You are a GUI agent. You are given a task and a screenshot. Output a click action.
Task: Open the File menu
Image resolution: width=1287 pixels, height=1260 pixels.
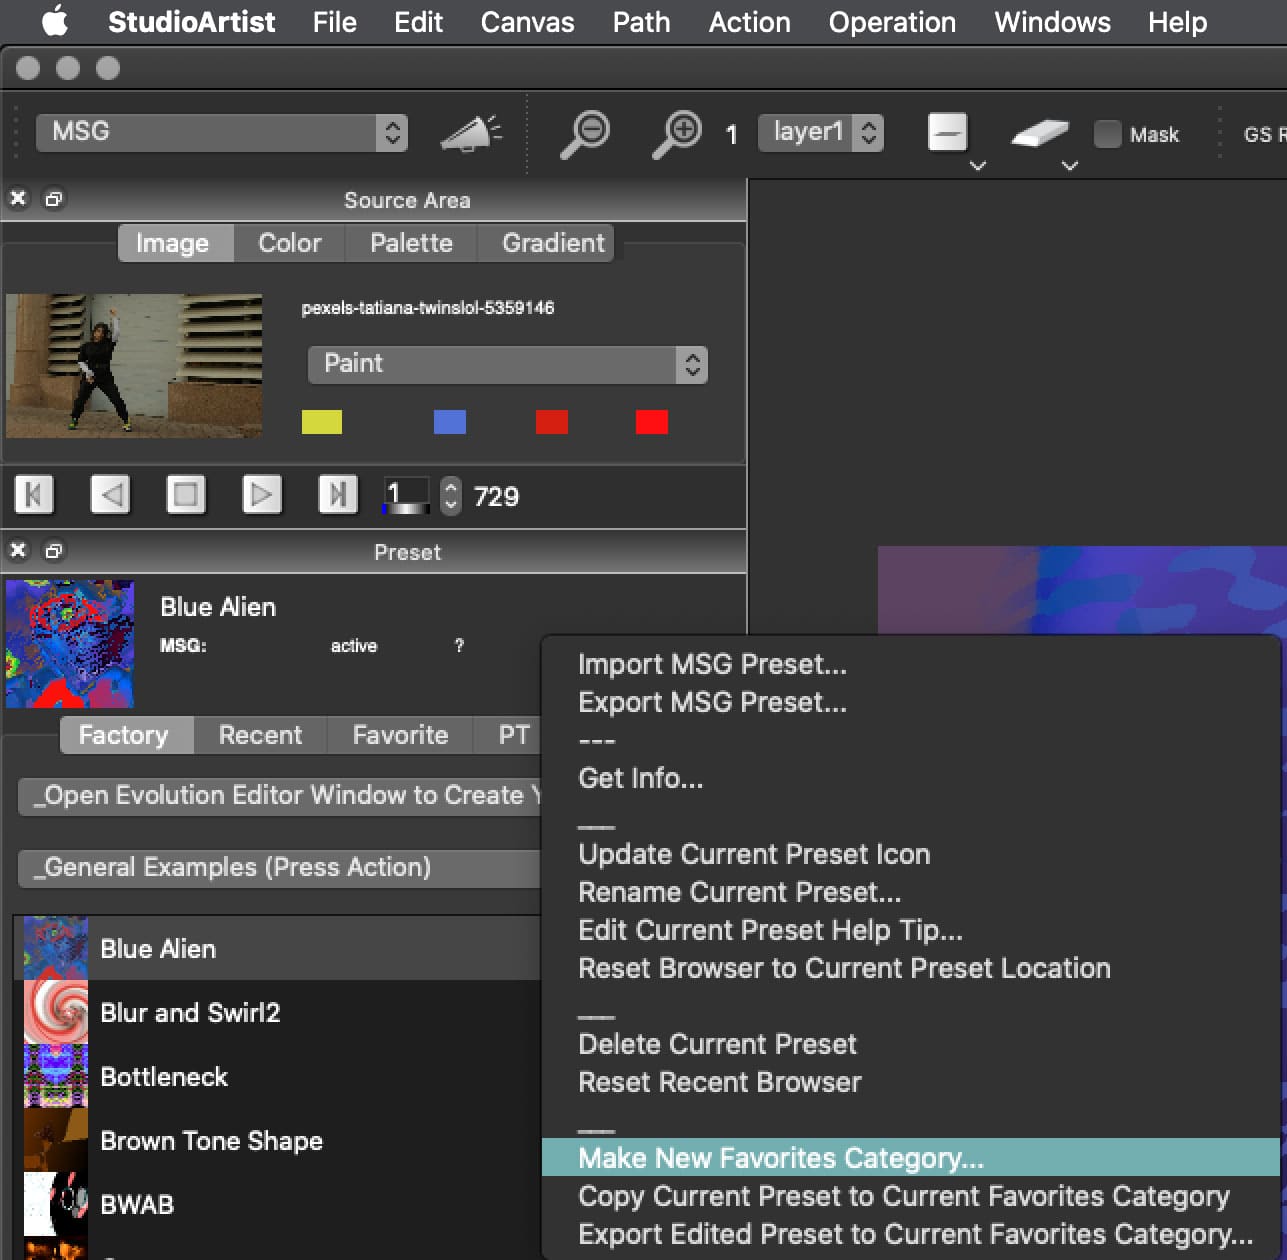[334, 22]
